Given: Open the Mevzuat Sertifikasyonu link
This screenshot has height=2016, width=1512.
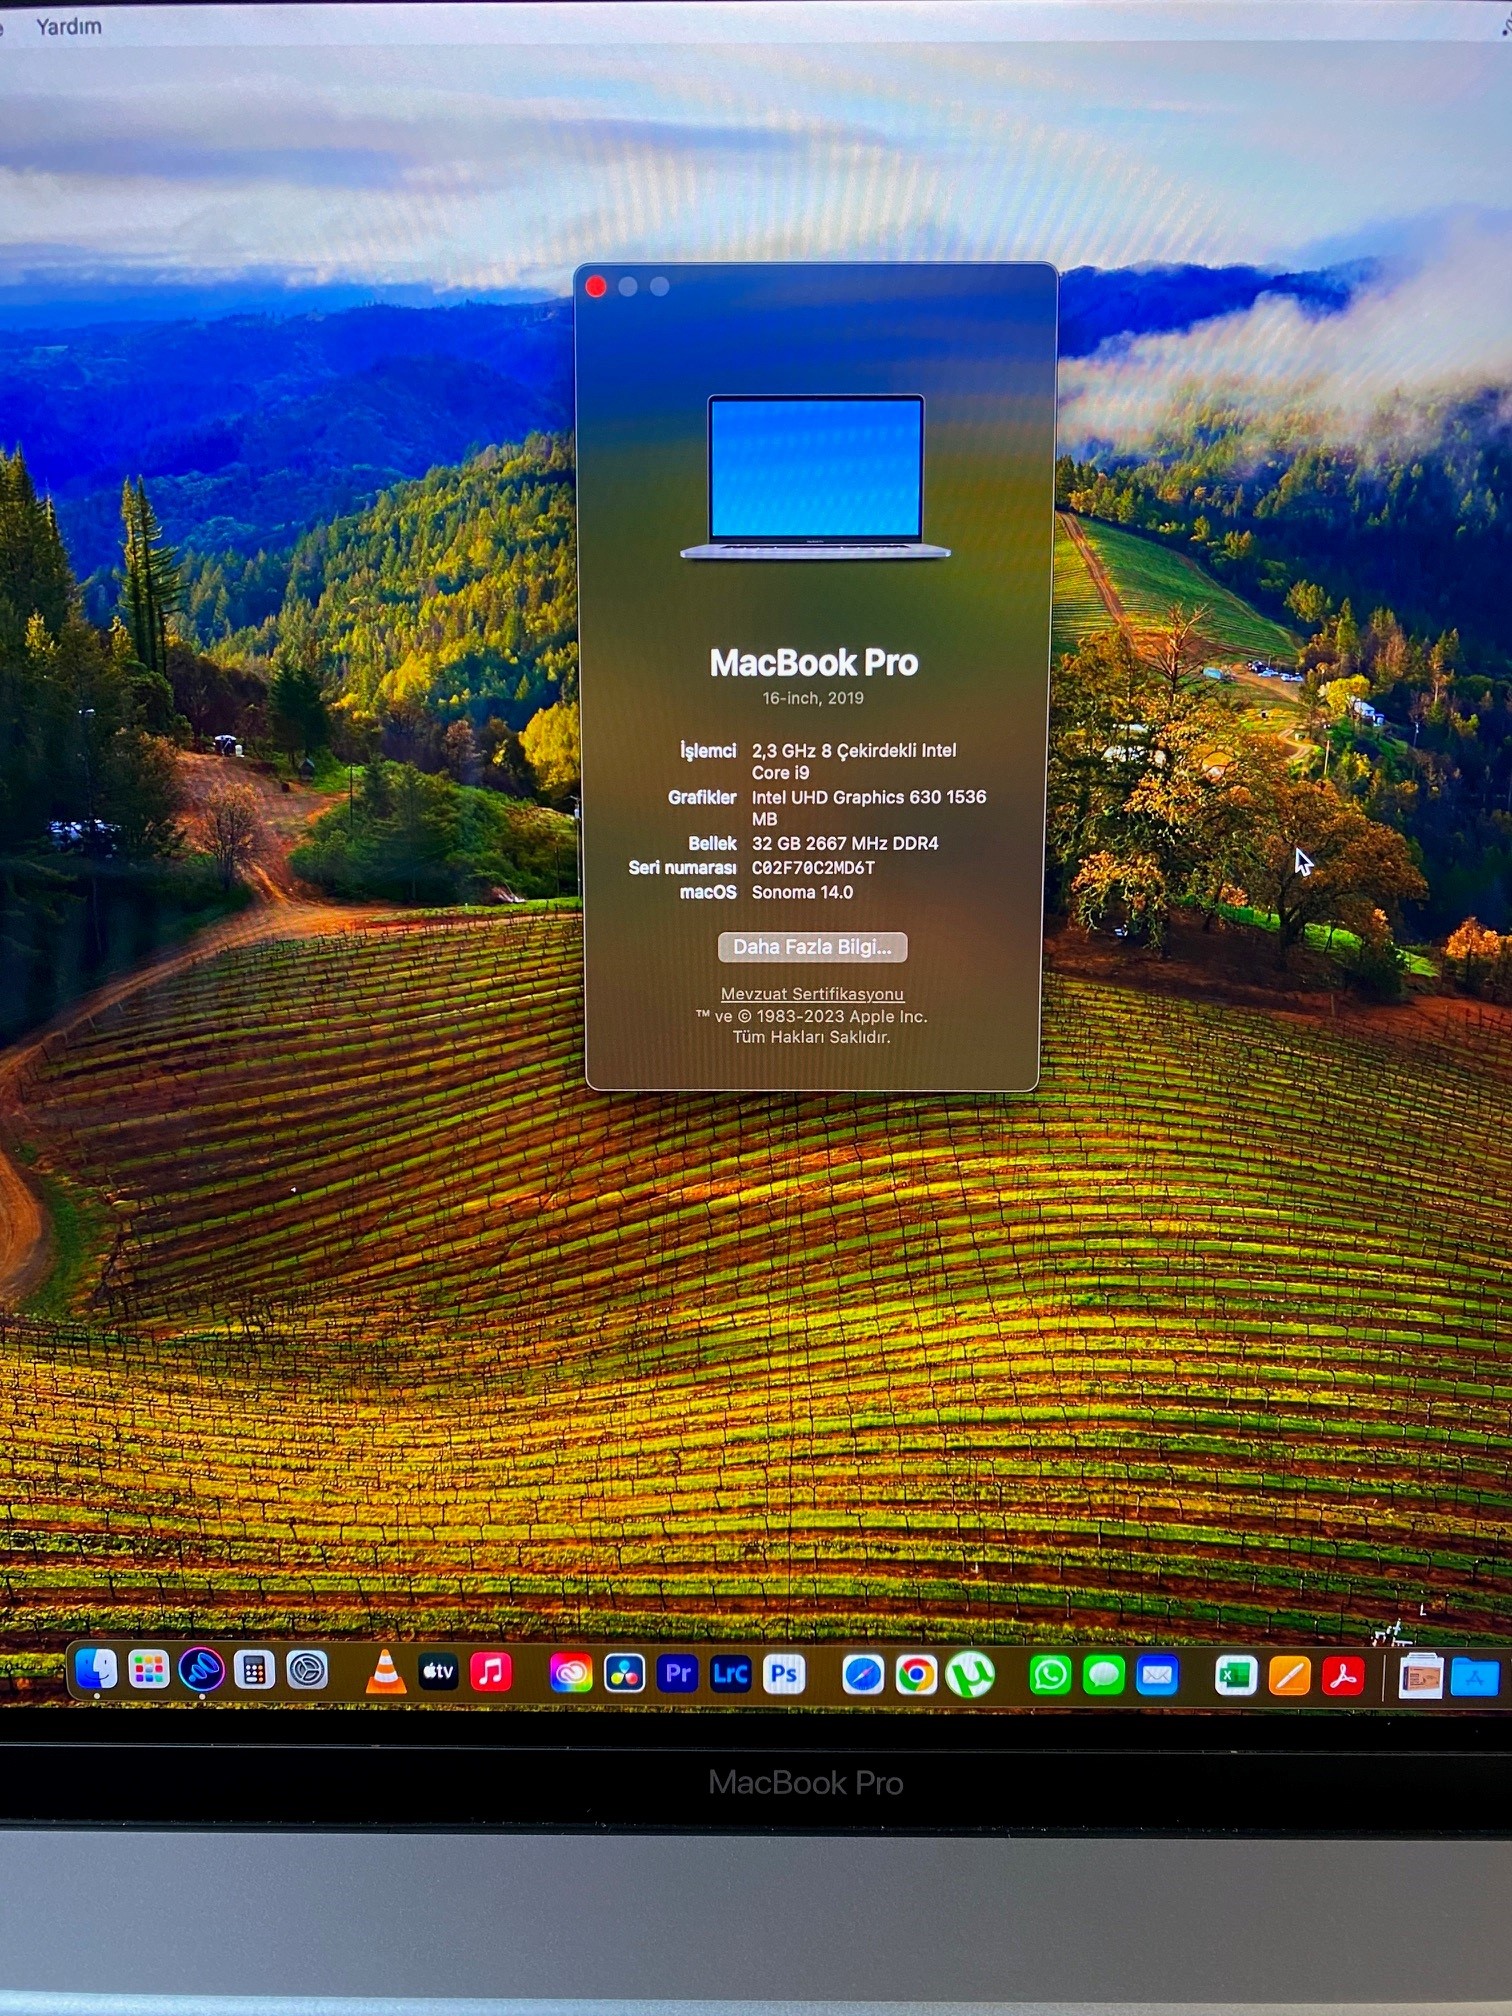Looking at the screenshot, I should tap(812, 994).
